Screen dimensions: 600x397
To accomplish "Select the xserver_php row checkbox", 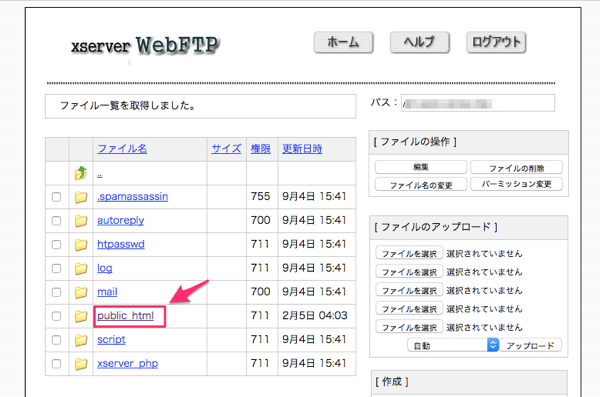I will pyautogui.click(x=56, y=363).
